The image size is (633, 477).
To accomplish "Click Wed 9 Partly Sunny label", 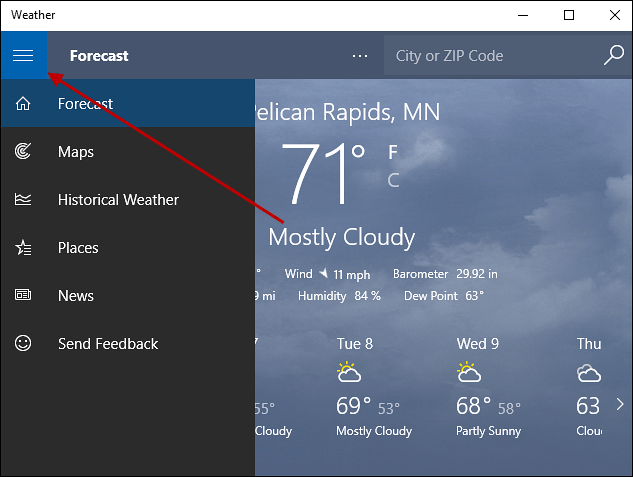I will point(488,431).
